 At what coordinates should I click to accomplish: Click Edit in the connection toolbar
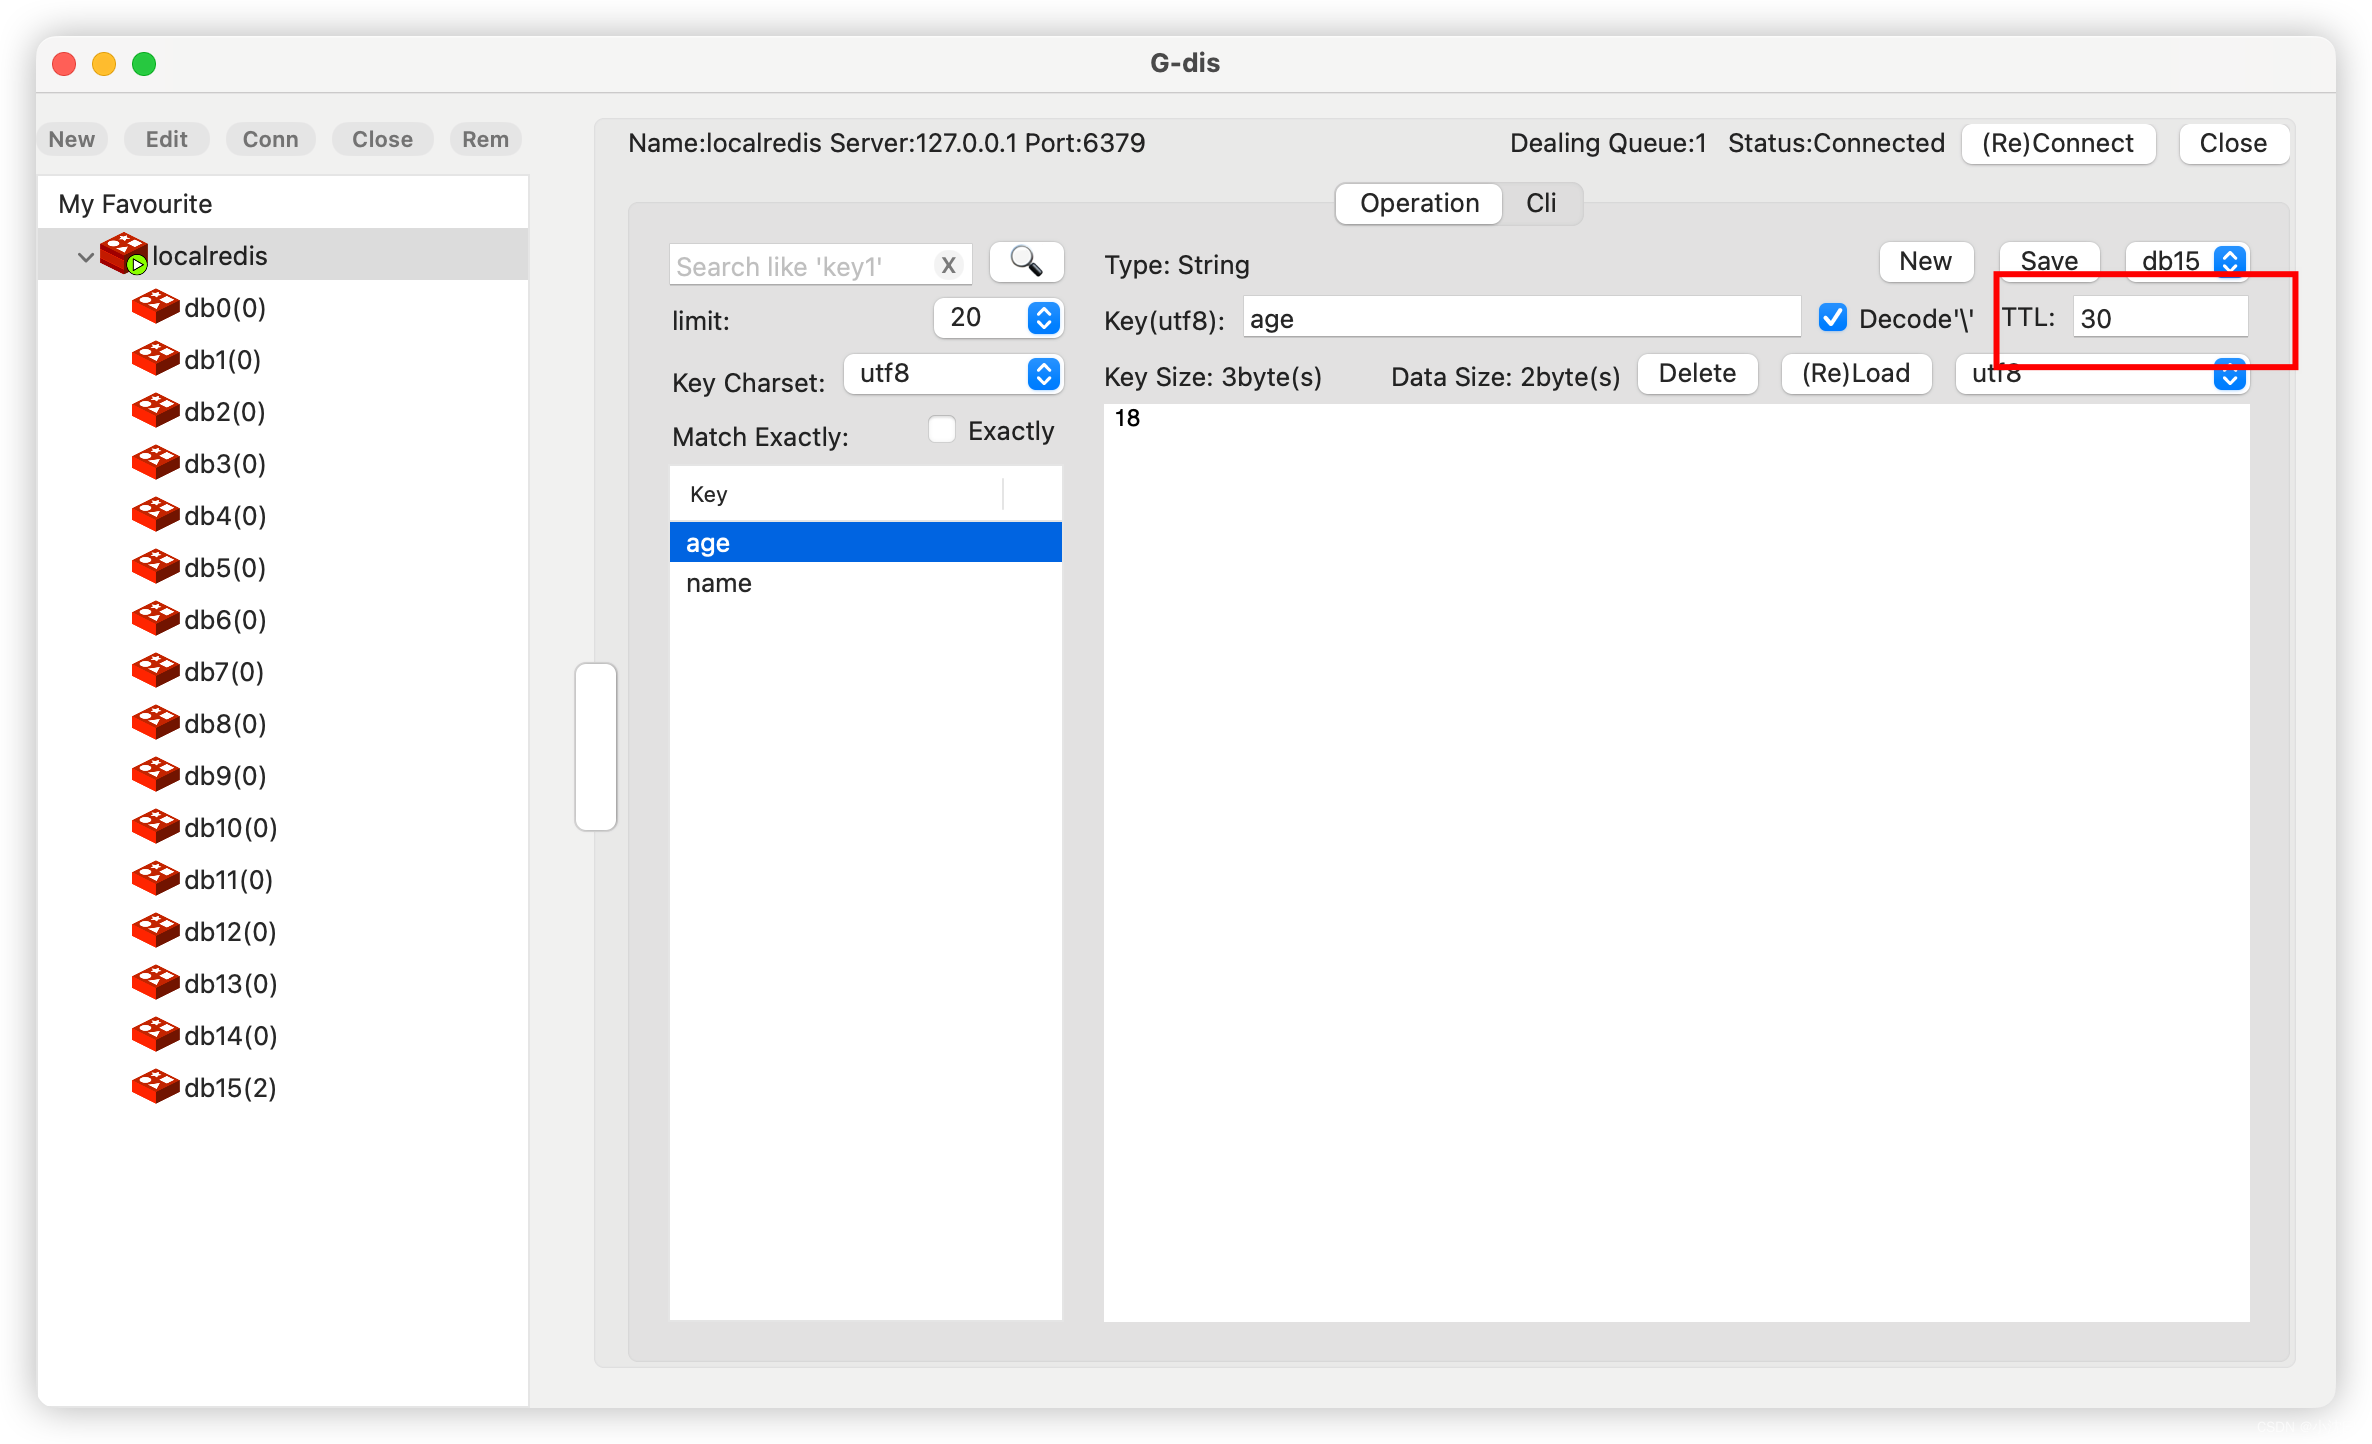(166, 139)
